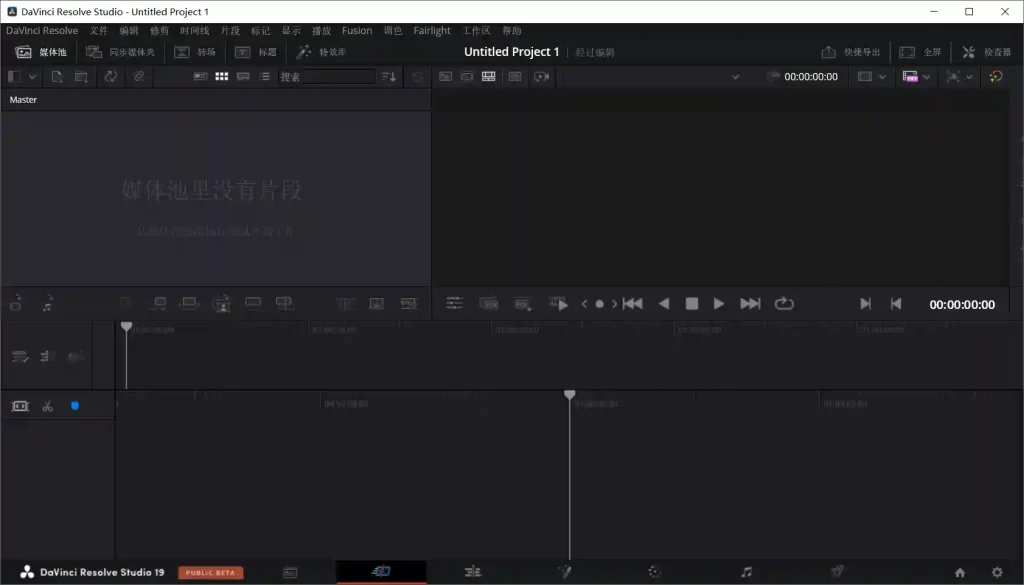
Task: Open the 媒体池 media pool panel
Action: point(41,52)
